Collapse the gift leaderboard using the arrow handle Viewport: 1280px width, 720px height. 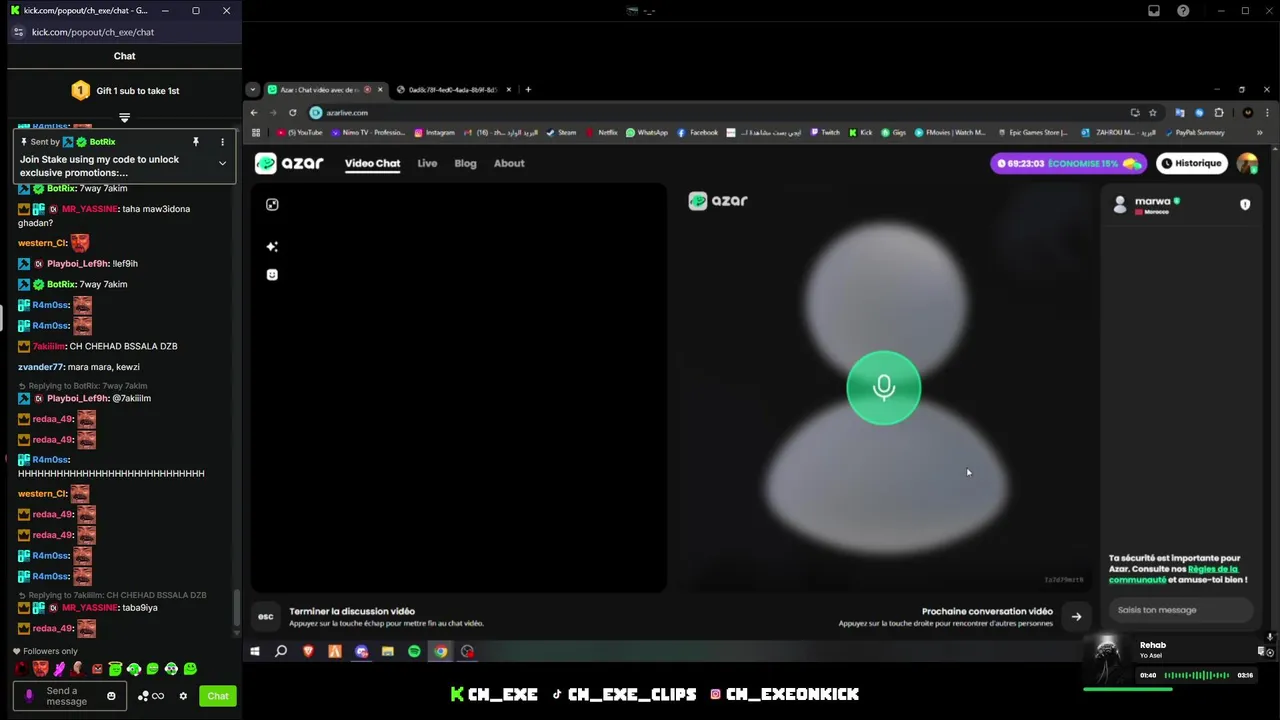pyautogui.click(x=124, y=117)
